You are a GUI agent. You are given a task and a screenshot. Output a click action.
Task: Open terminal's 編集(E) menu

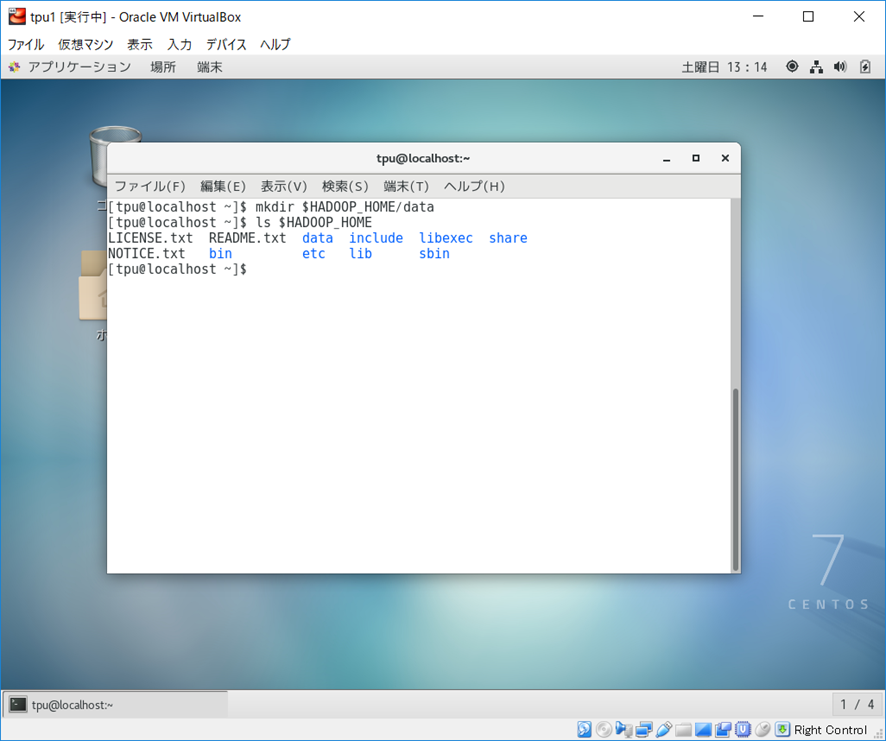point(222,186)
